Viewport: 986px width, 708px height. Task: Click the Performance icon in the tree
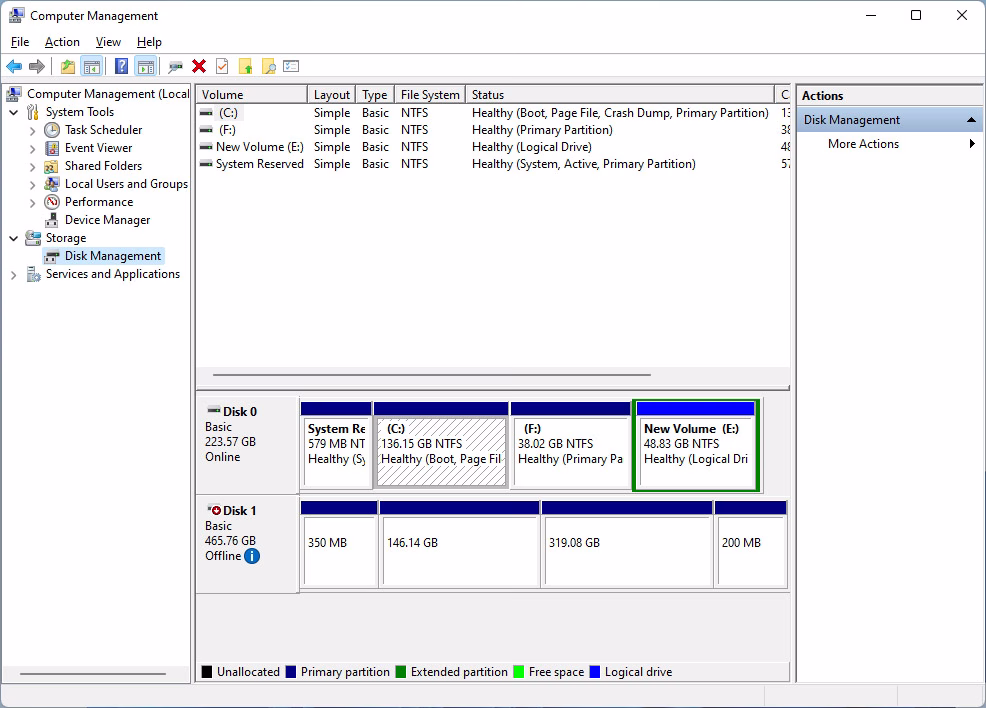point(52,202)
